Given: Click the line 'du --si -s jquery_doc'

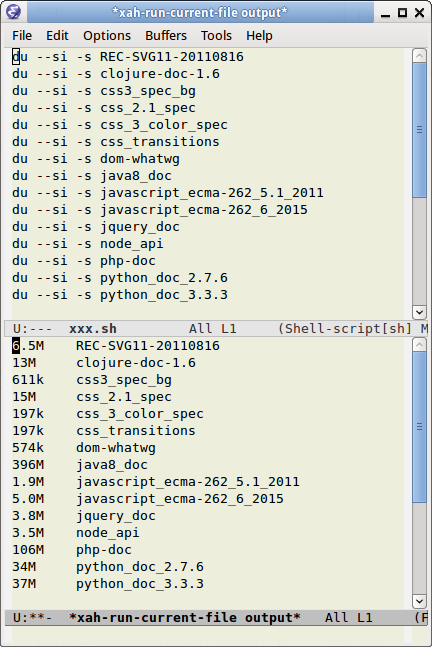Looking at the screenshot, I should [x=96, y=227].
